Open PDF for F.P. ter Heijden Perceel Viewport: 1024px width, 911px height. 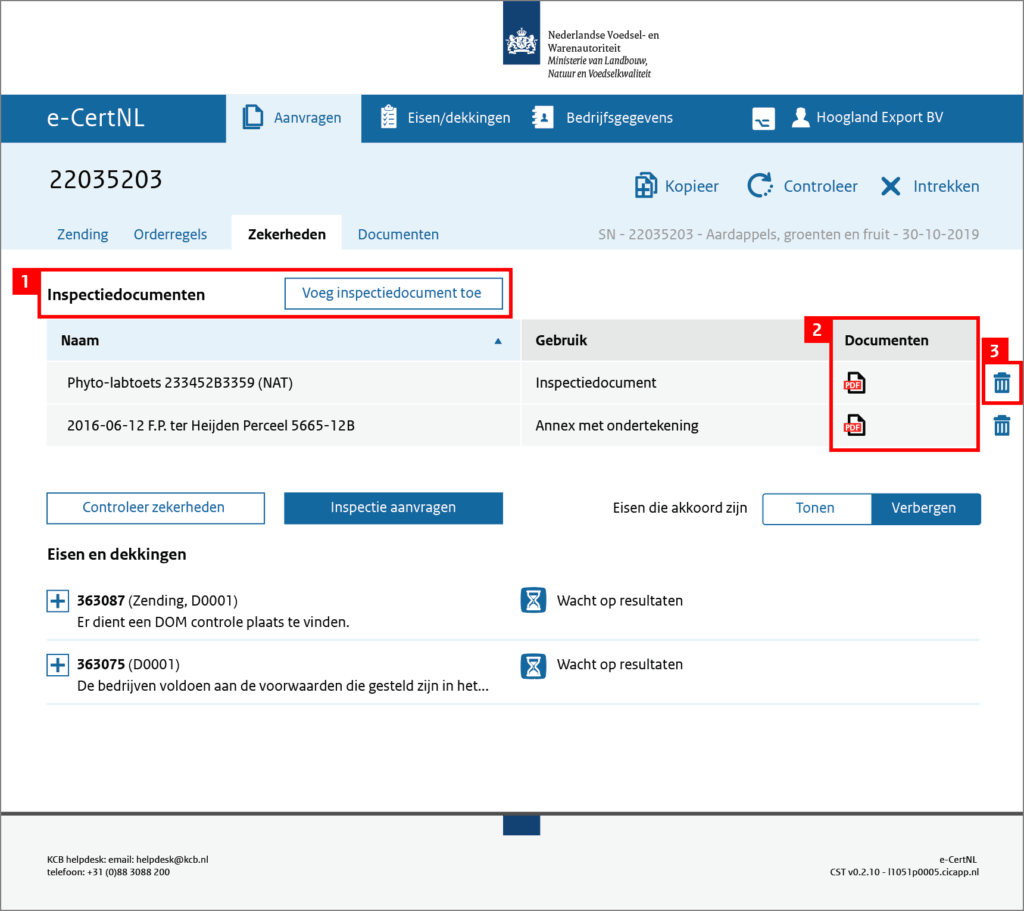[854, 426]
